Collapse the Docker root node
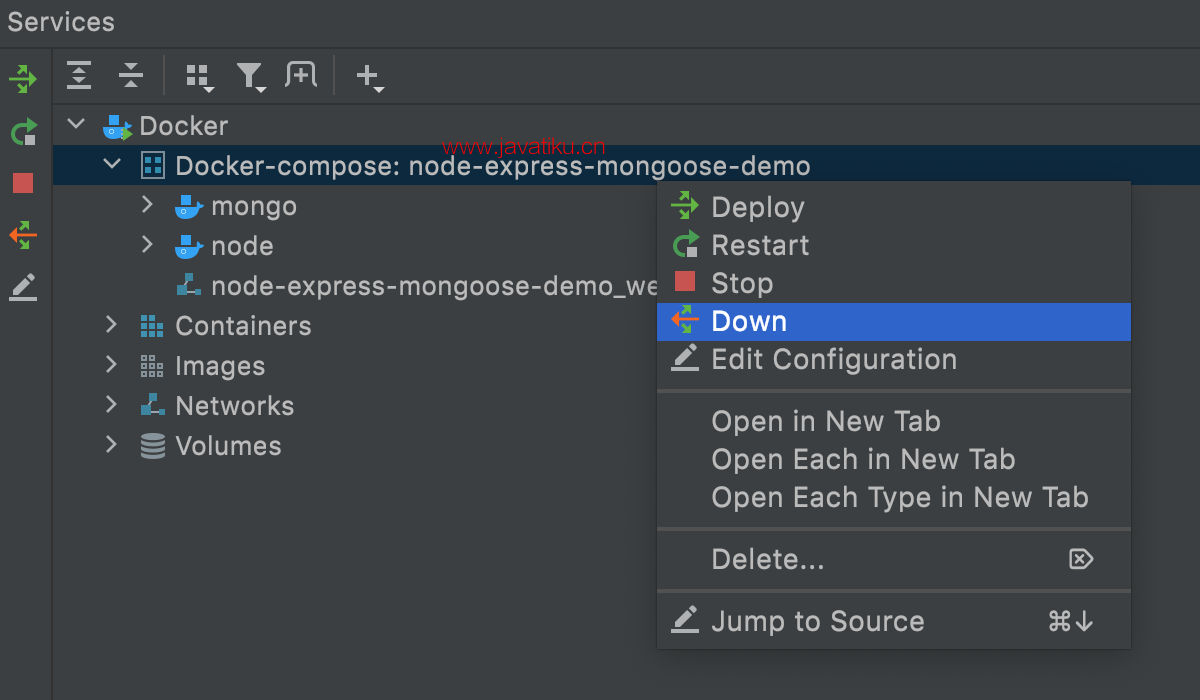The width and height of the screenshot is (1200, 700). (75, 125)
